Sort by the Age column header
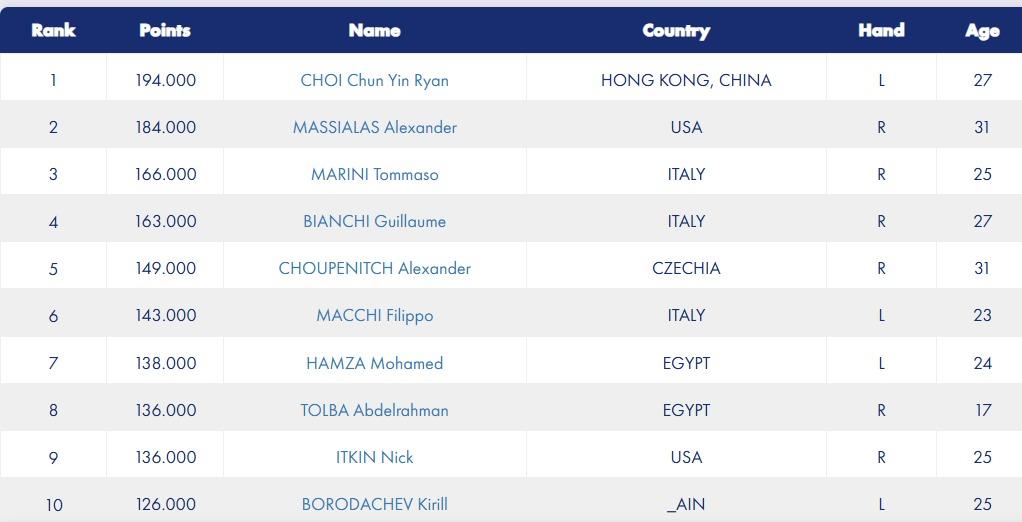1022x522 pixels. click(982, 31)
